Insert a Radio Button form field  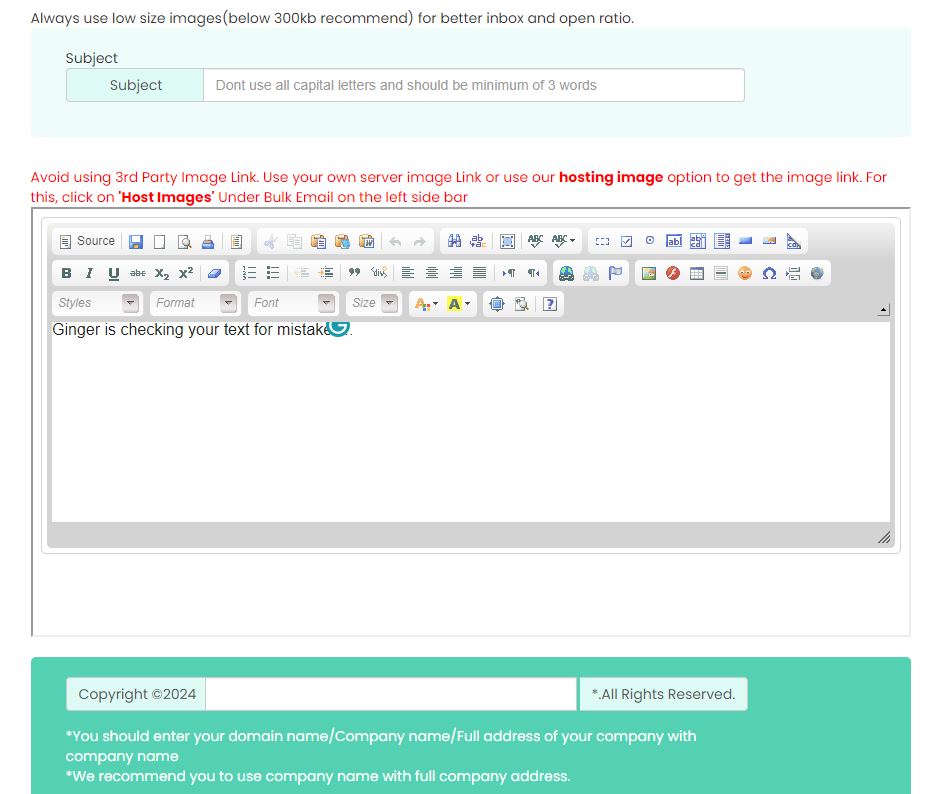tap(650, 241)
